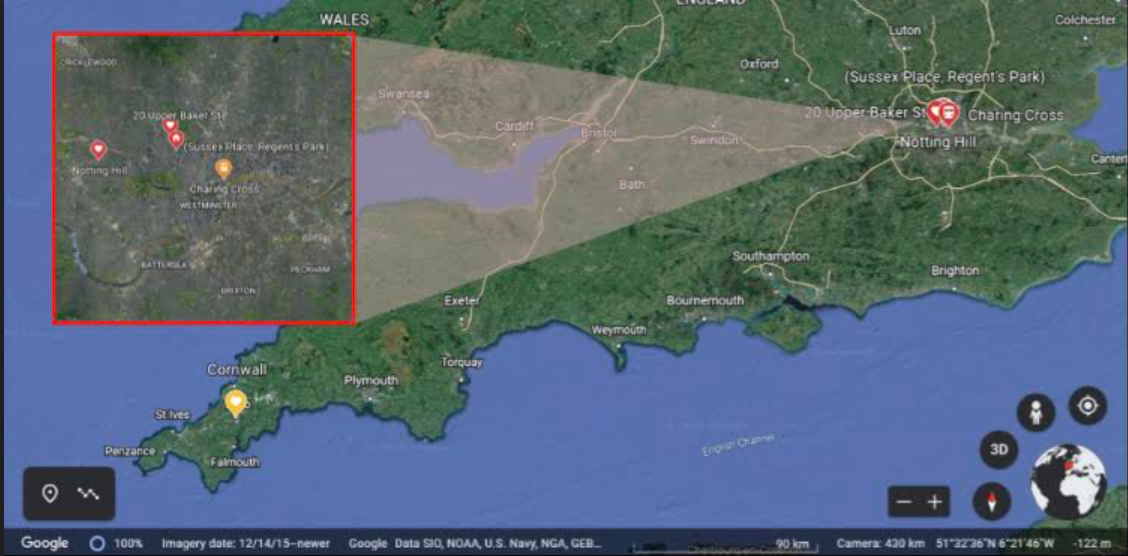
Task: Click the yellow placemark pin in Cornwall
Action: [x=235, y=403]
